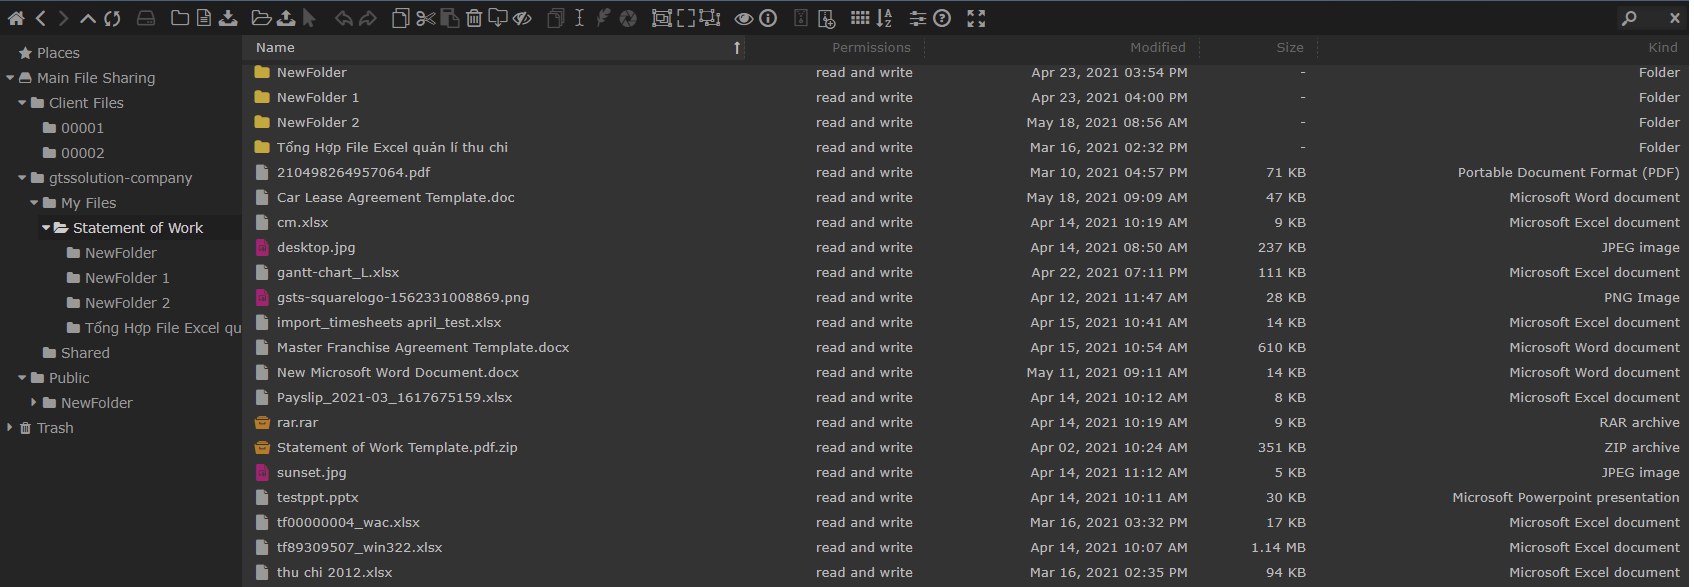The width and height of the screenshot is (1694, 587).
Task: Toggle the preview eye icon
Action: tap(743, 18)
